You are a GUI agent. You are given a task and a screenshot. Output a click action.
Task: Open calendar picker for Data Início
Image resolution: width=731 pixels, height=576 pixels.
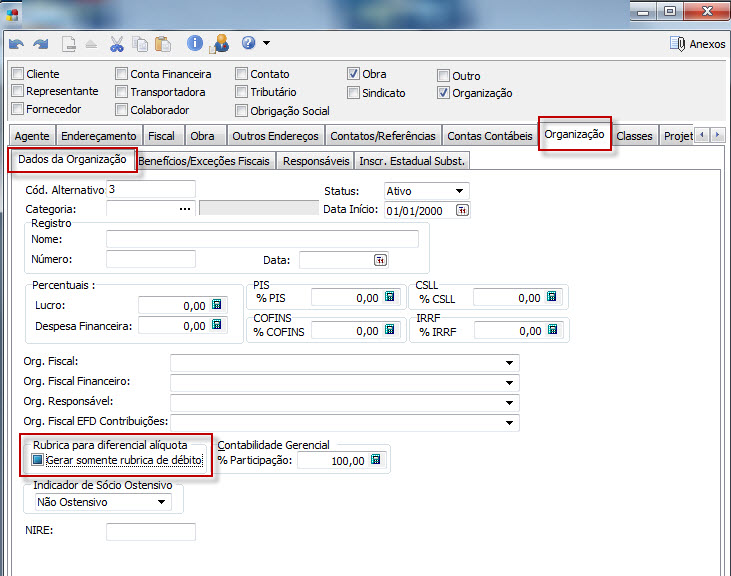tap(461, 210)
